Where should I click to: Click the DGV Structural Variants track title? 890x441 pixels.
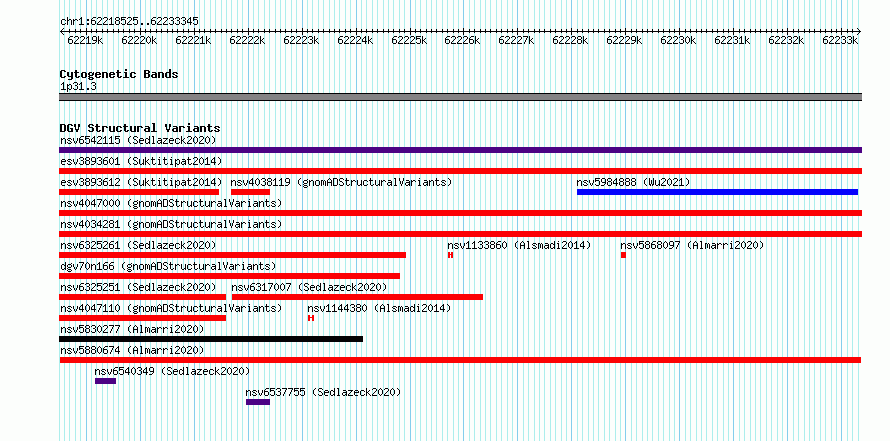pos(140,128)
